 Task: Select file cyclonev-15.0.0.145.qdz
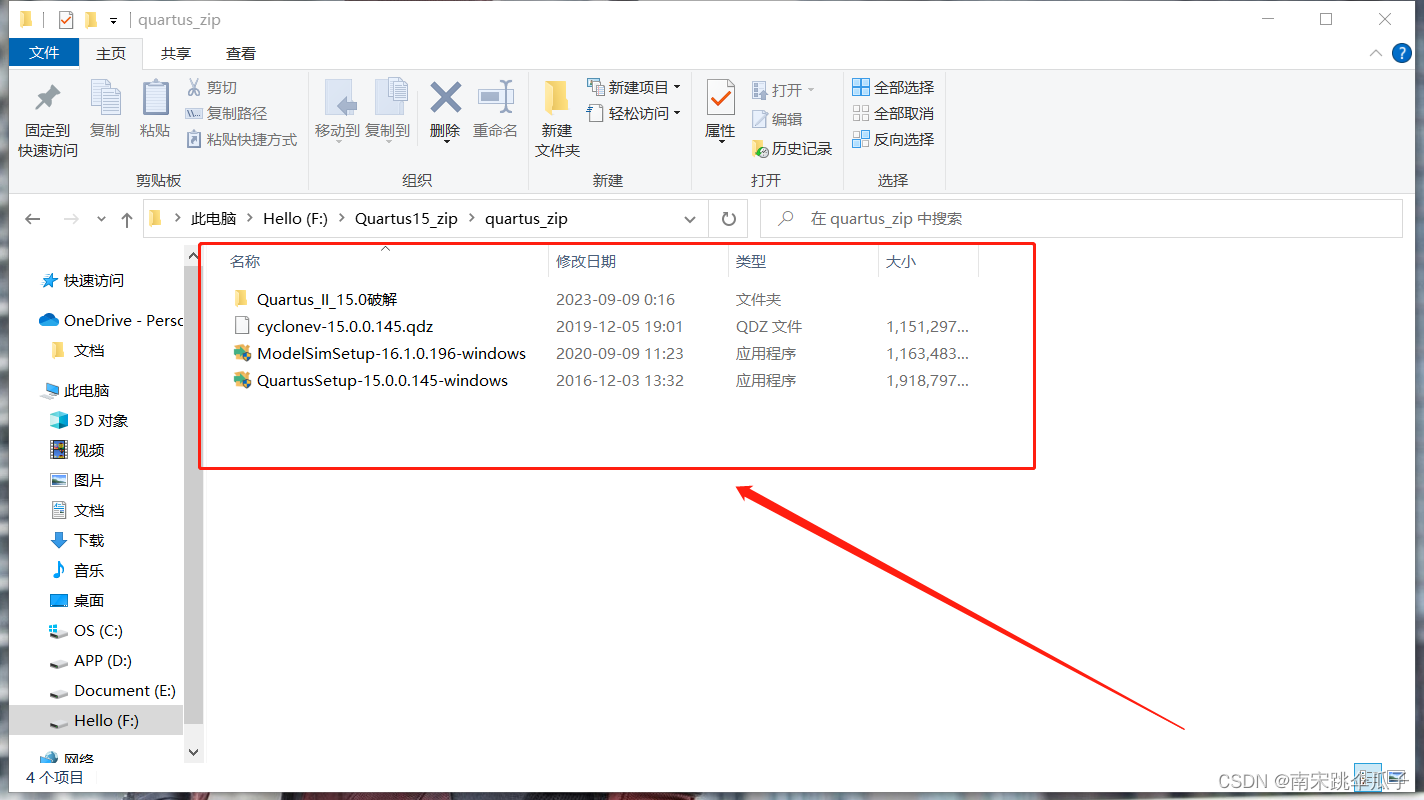pyautogui.click(x=333, y=326)
